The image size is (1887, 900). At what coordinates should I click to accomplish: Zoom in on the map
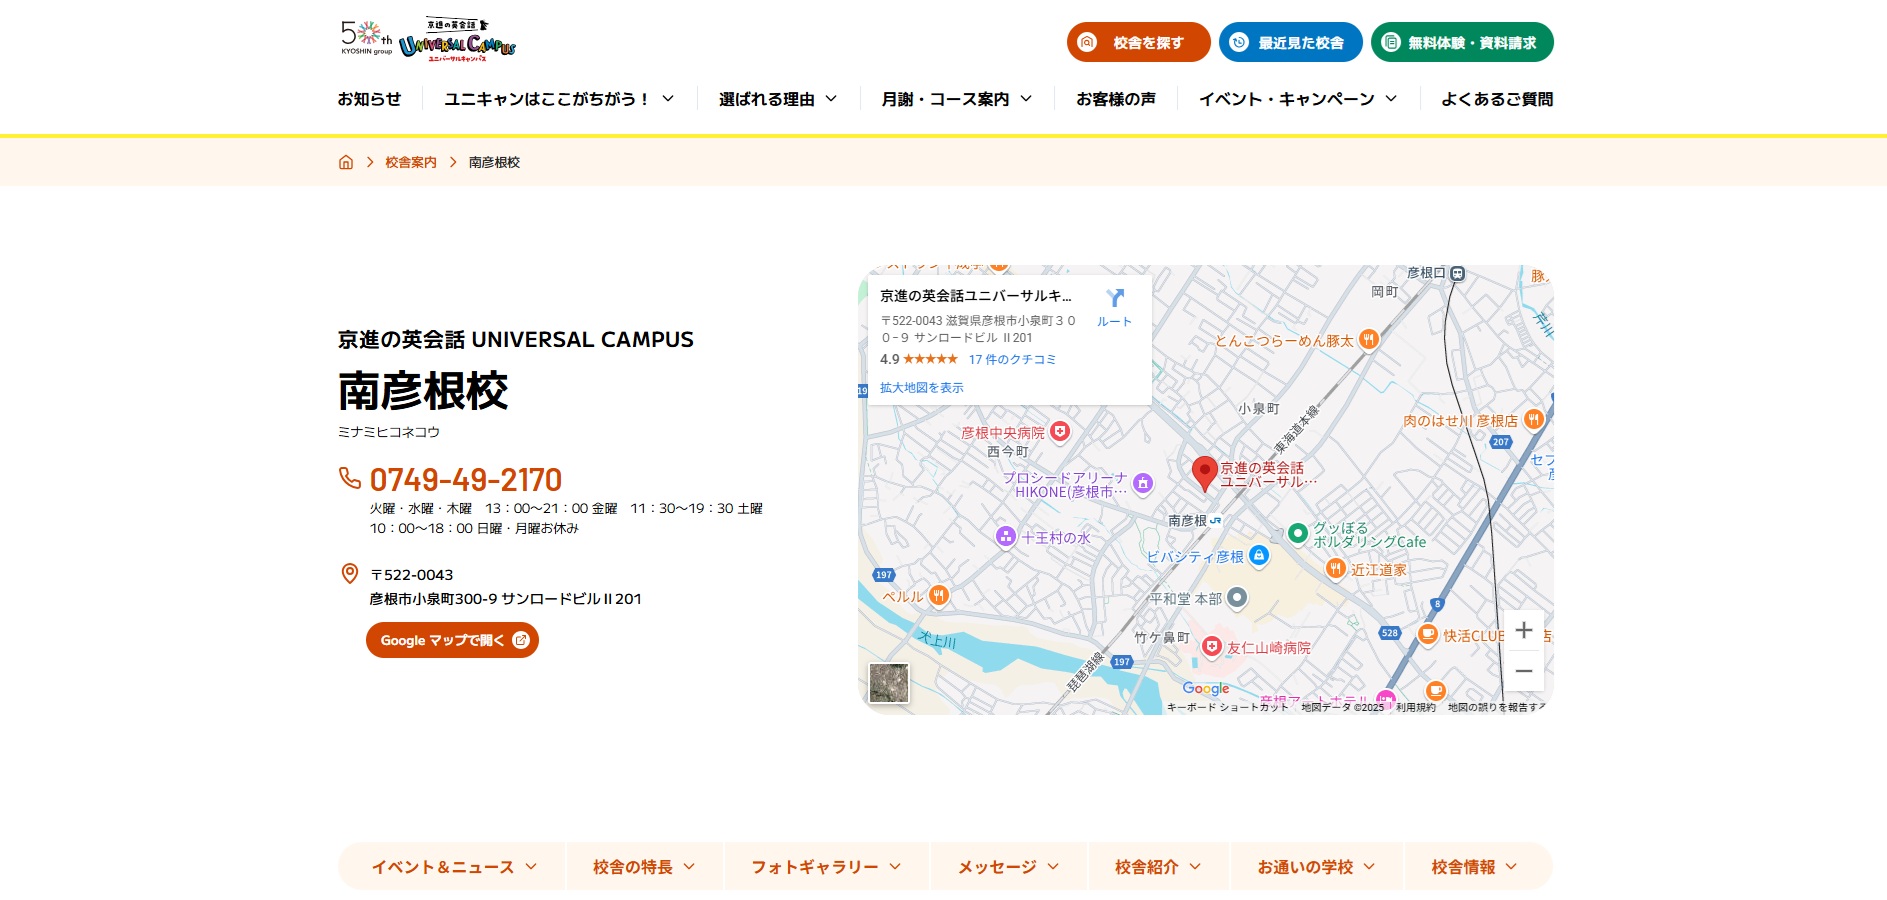tap(1524, 630)
